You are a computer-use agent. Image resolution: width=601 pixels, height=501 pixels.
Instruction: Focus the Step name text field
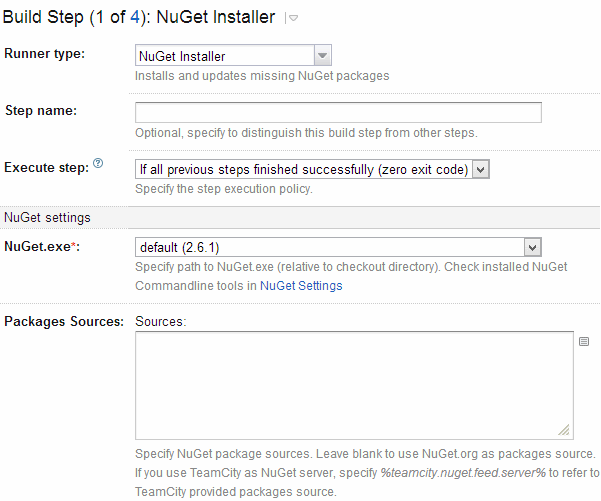tap(338, 112)
